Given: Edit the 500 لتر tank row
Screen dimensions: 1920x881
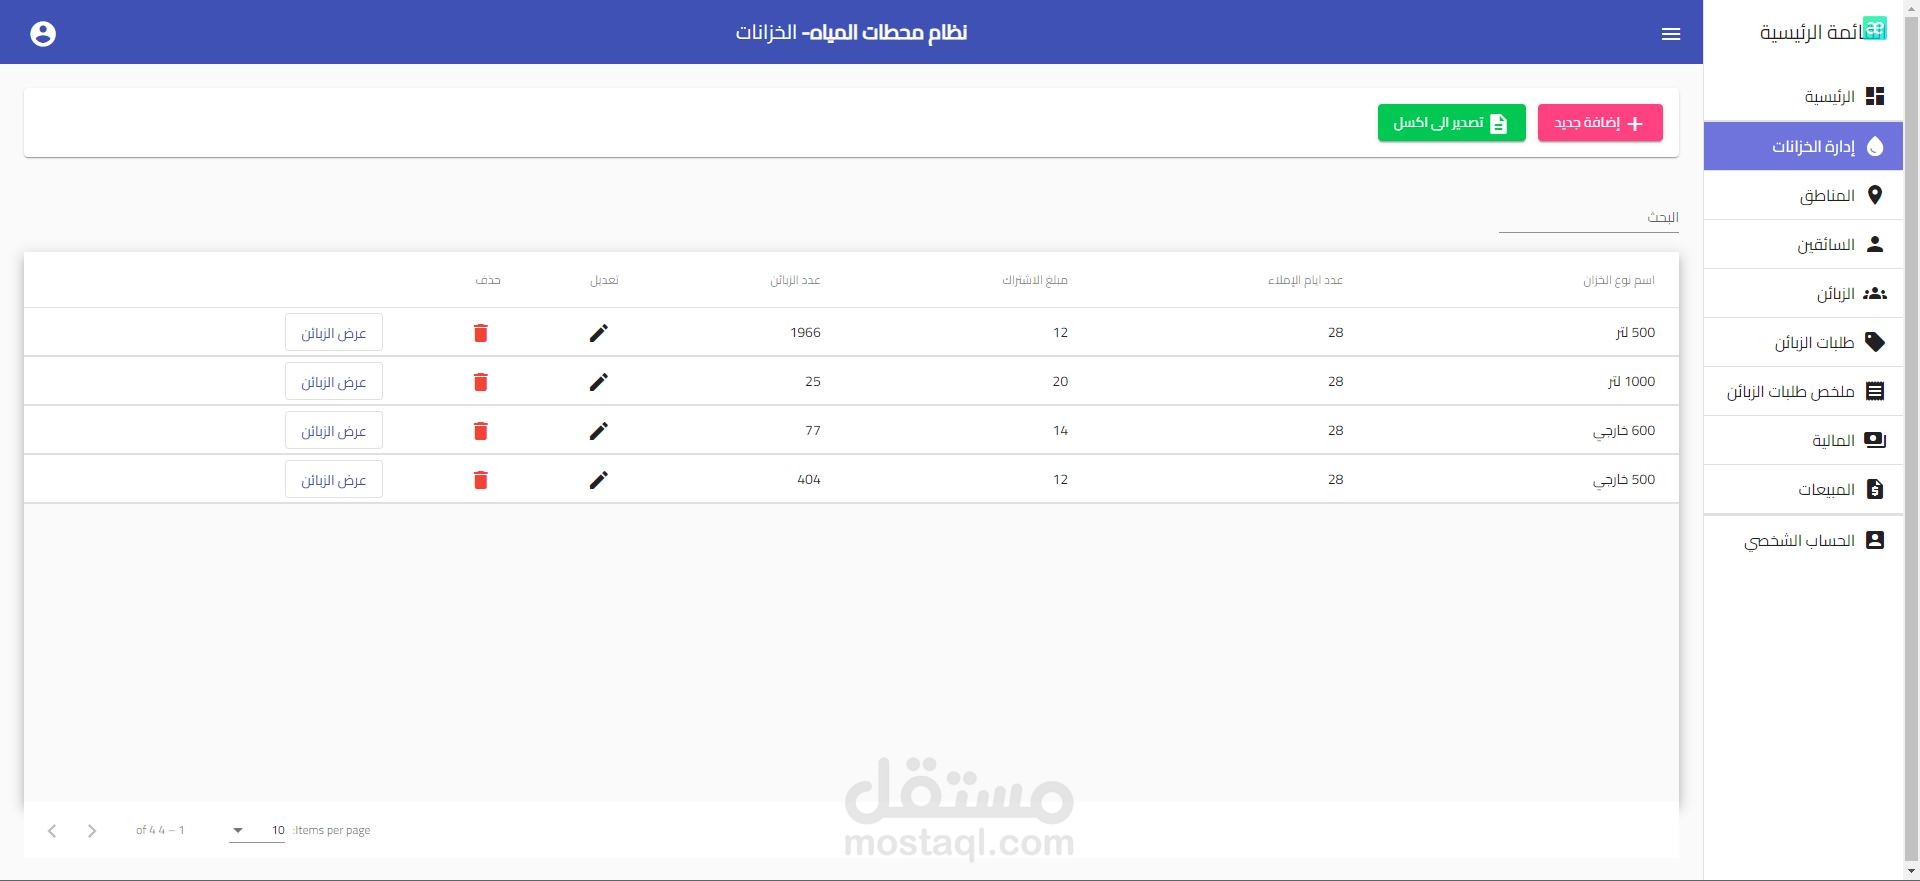Looking at the screenshot, I should click(x=599, y=333).
